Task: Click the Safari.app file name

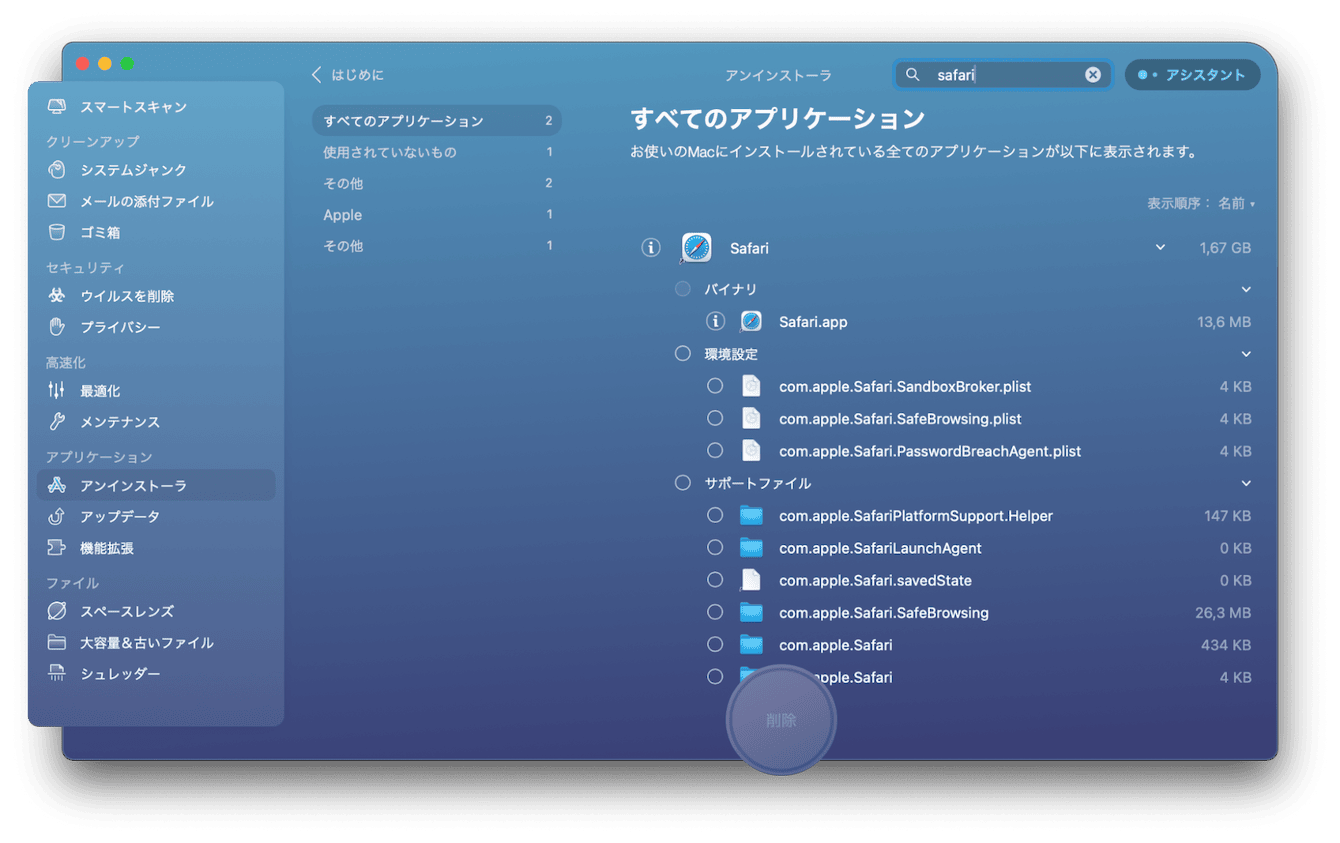Action: pos(813,322)
